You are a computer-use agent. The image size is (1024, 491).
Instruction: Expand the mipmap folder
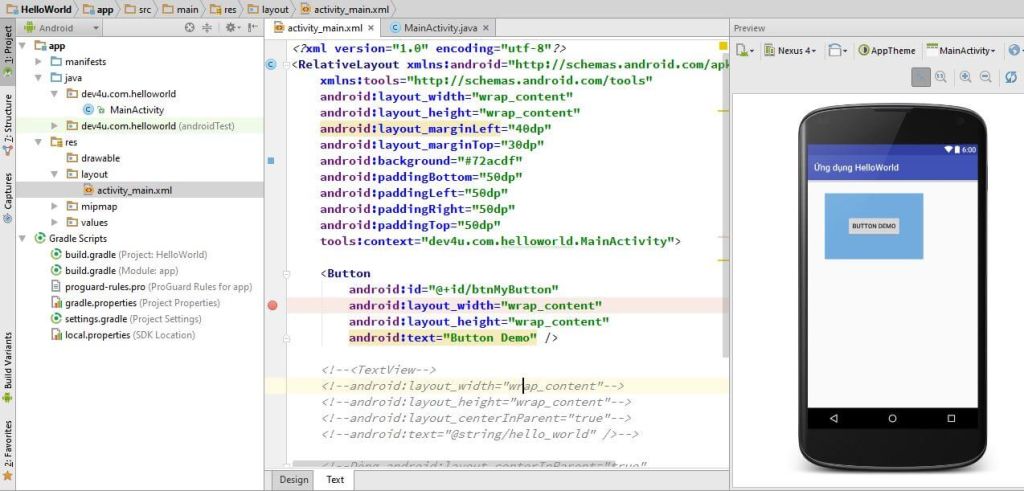55,206
